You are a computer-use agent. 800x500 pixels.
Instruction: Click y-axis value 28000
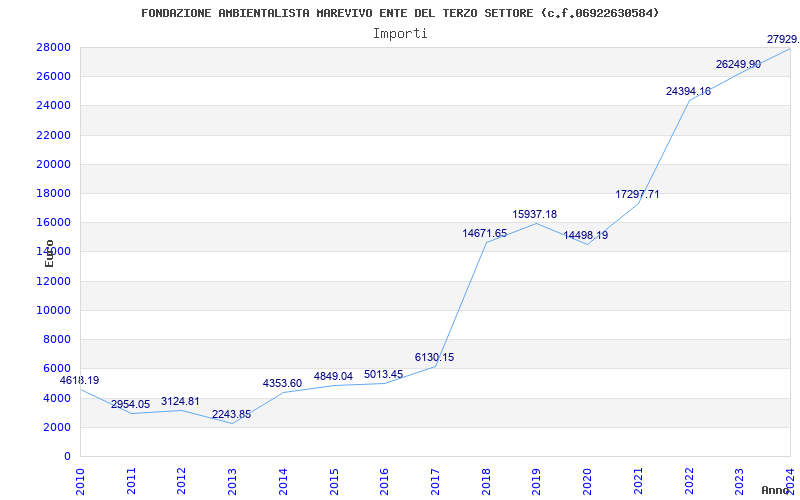tap(53, 47)
